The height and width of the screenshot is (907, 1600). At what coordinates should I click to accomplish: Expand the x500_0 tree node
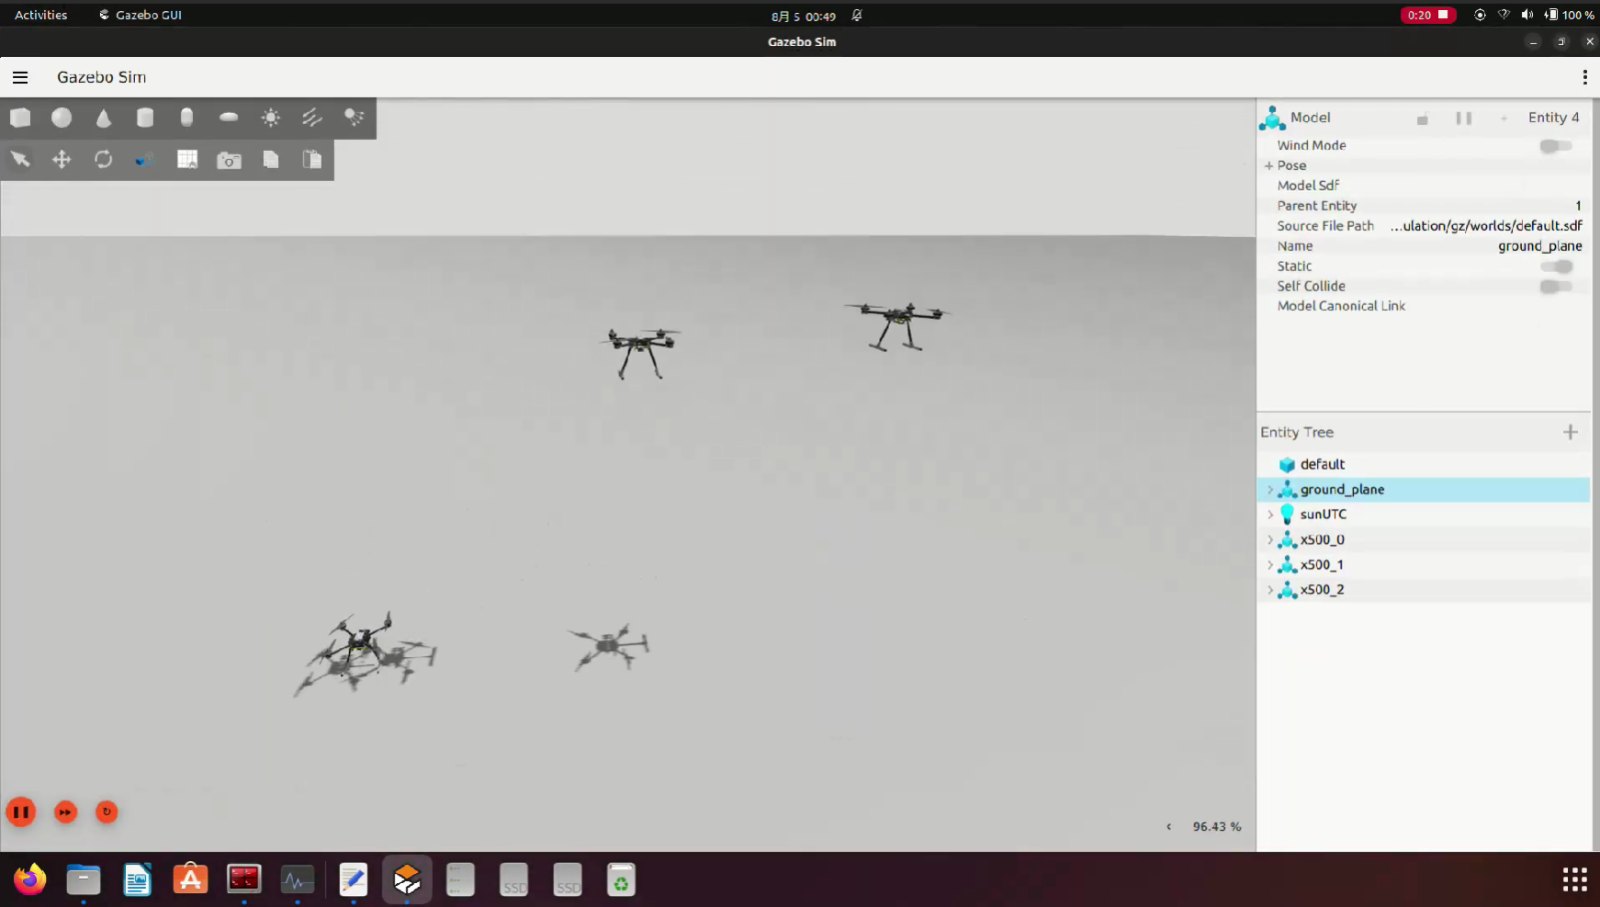point(1270,540)
